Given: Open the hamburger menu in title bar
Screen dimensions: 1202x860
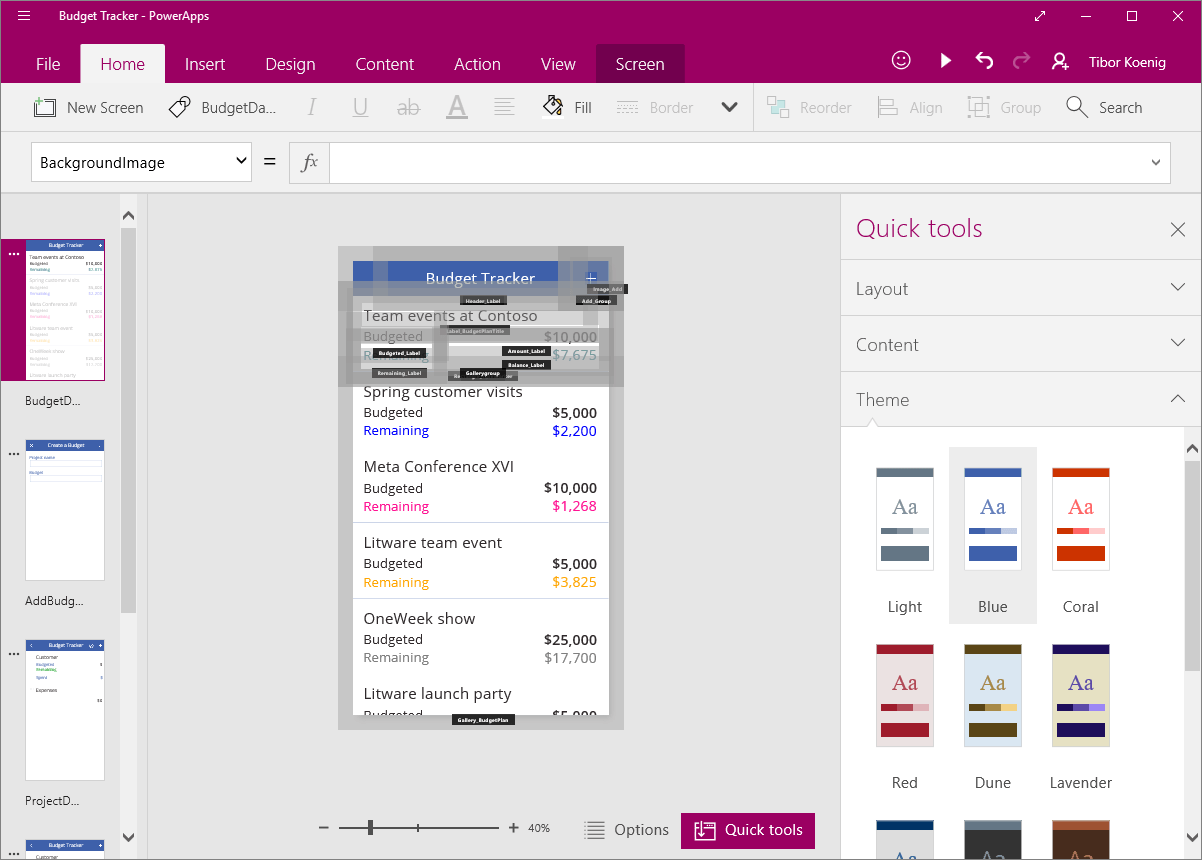Looking at the screenshot, I should pos(24,16).
